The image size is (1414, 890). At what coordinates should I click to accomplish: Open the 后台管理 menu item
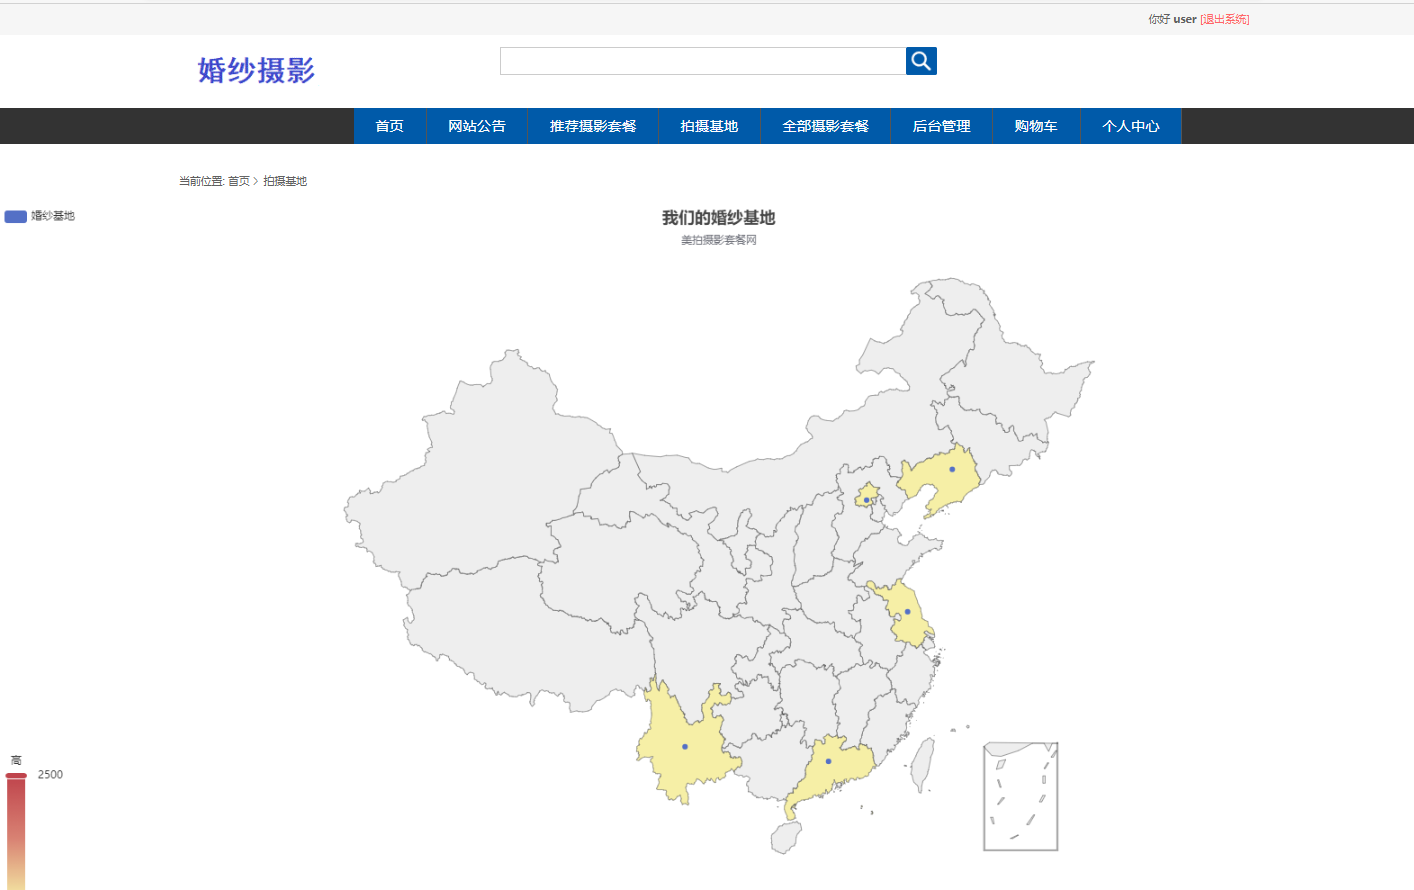pyautogui.click(x=941, y=126)
